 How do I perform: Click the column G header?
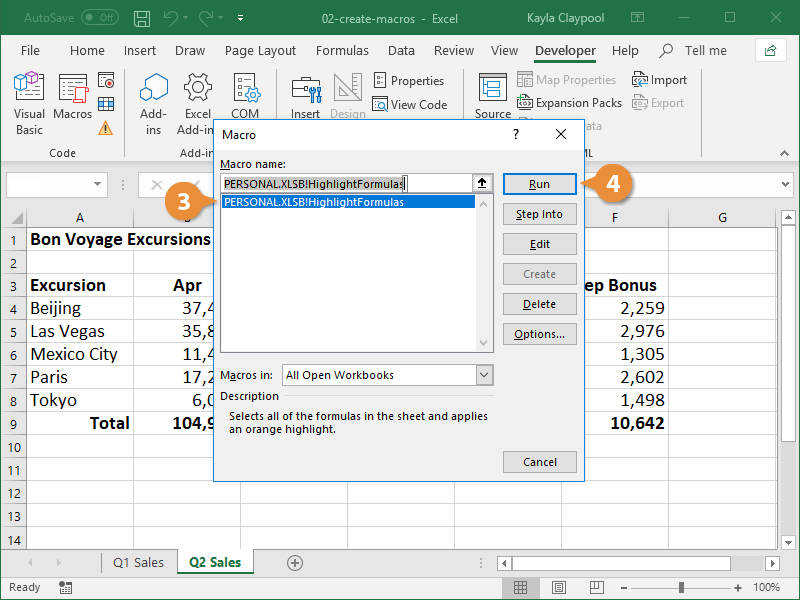tap(722, 218)
